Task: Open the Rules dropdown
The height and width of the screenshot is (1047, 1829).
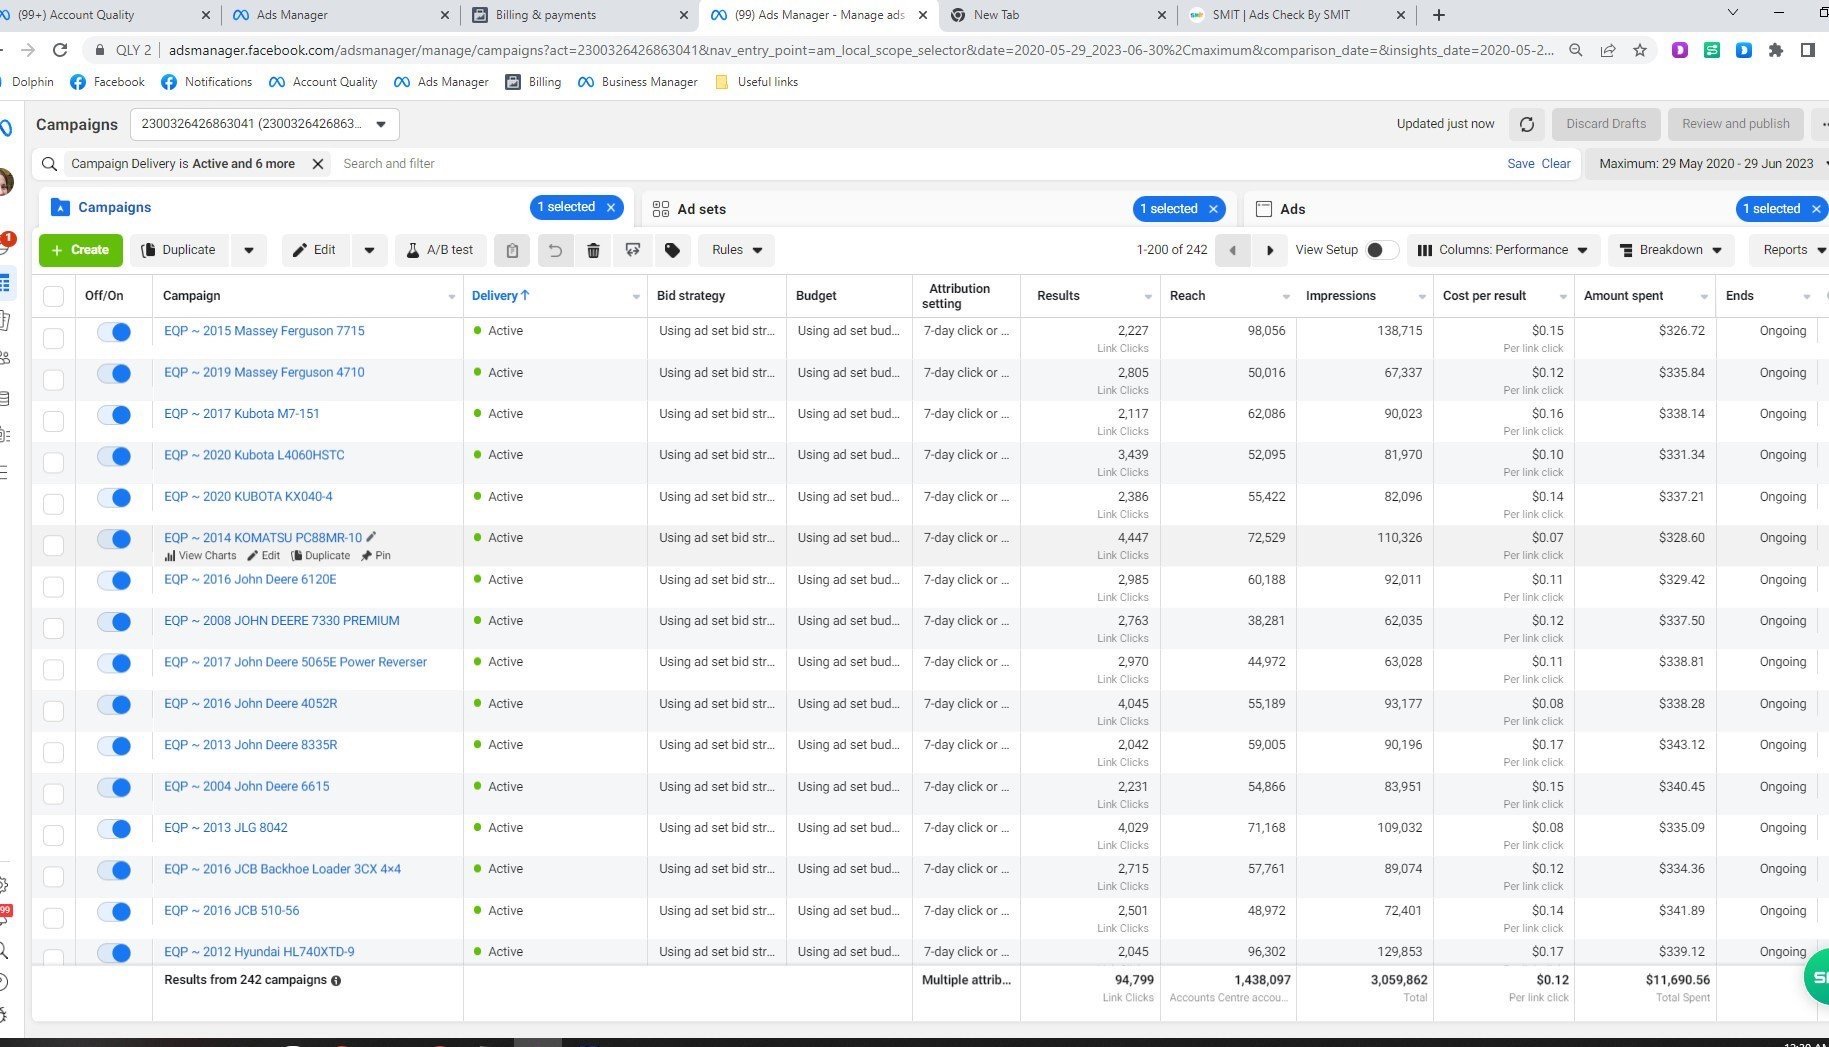Action: pos(737,250)
